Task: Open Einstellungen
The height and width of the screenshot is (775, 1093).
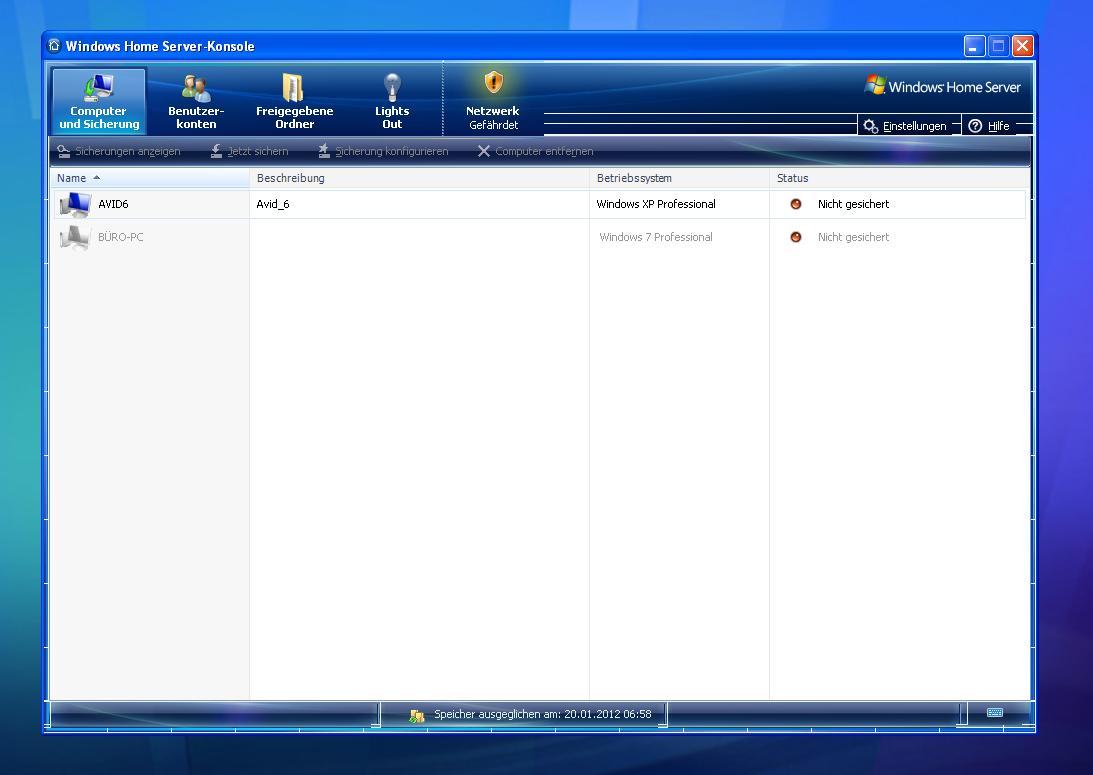Action: tap(905, 126)
